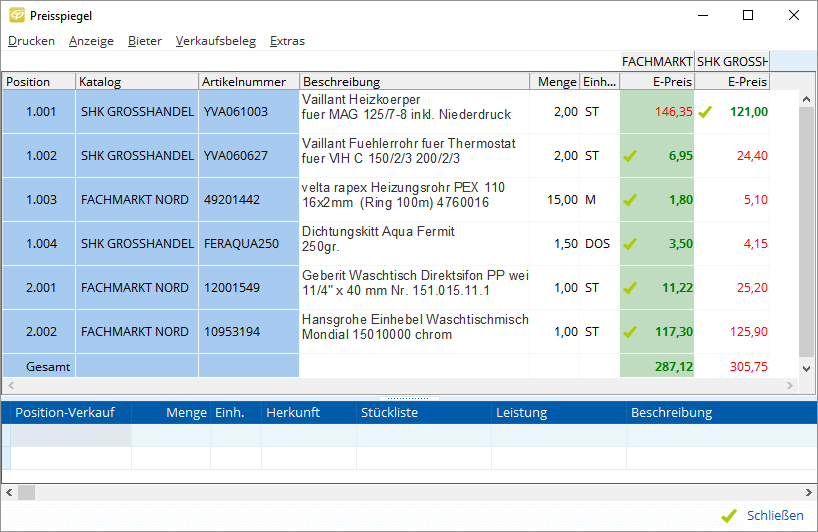Click the splitter grip between the panels

tap(408, 397)
